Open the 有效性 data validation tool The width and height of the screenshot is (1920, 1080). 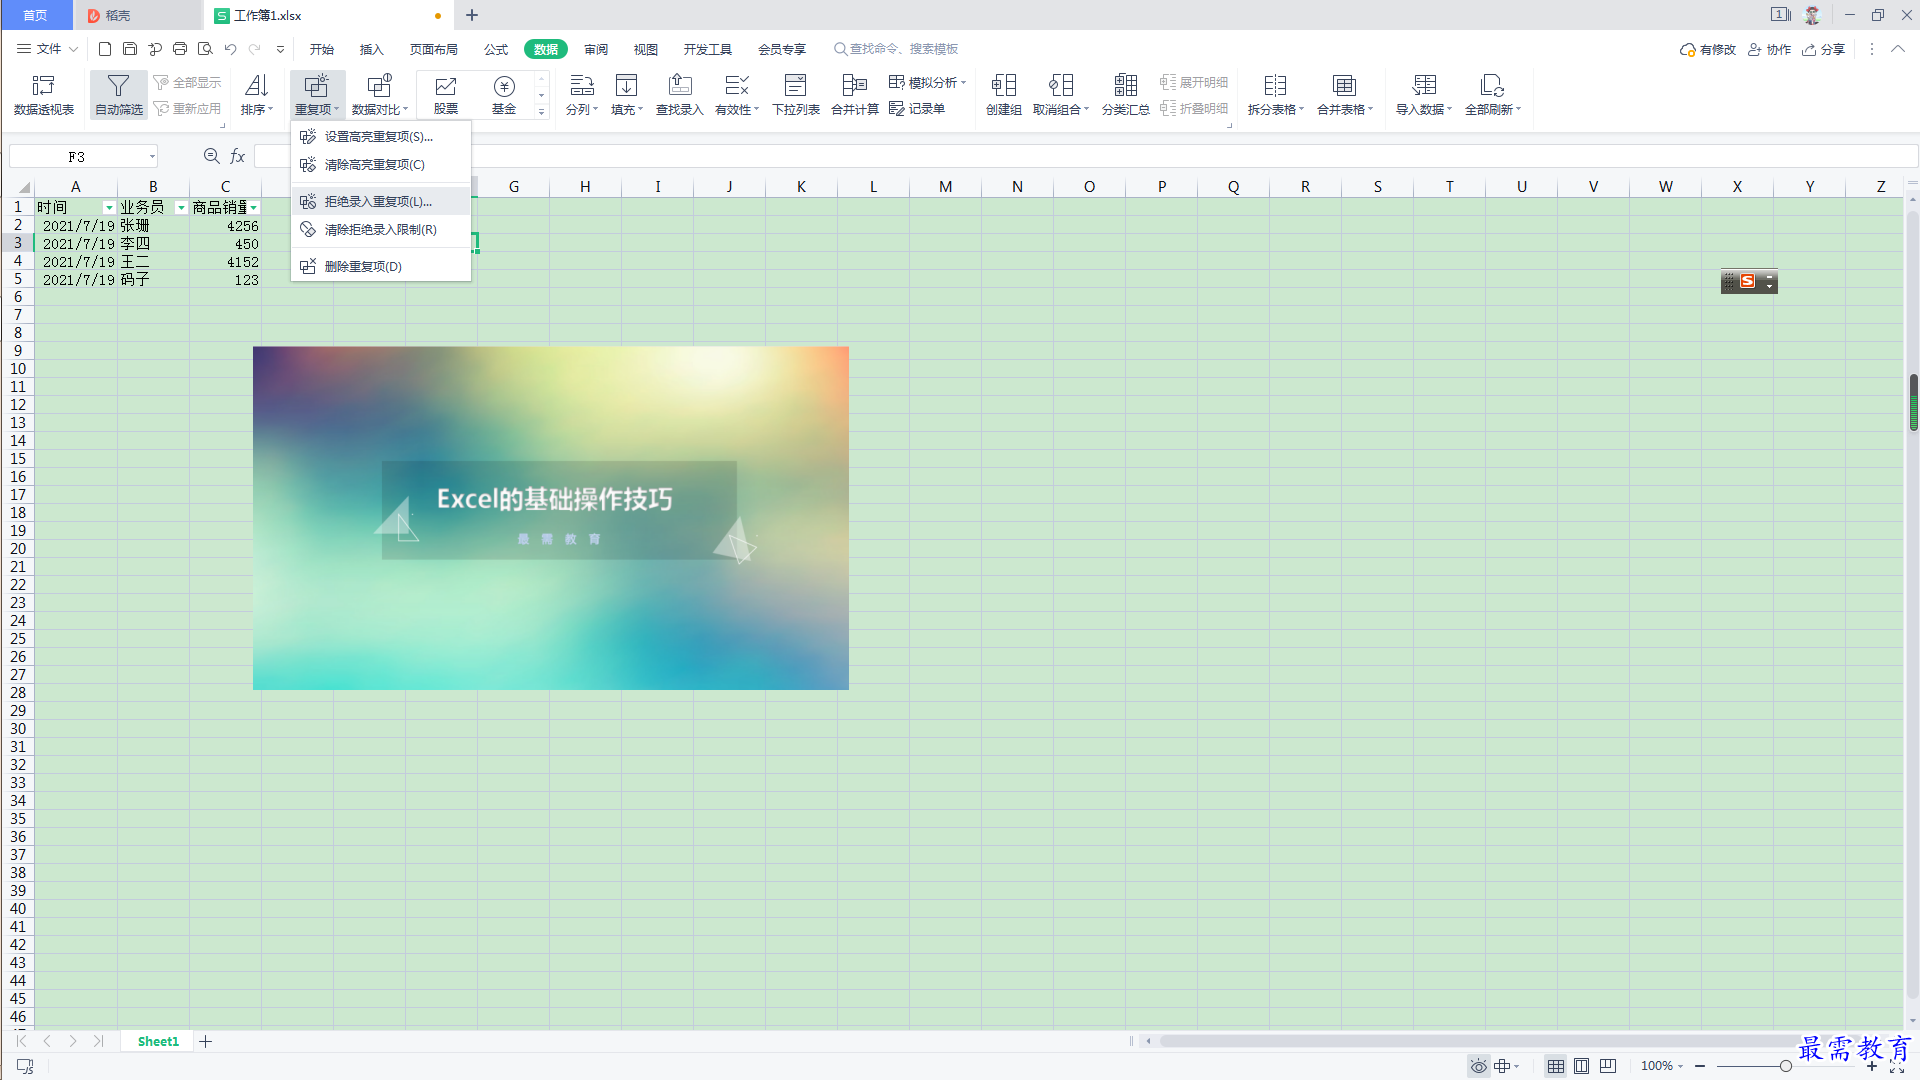coord(737,95)
